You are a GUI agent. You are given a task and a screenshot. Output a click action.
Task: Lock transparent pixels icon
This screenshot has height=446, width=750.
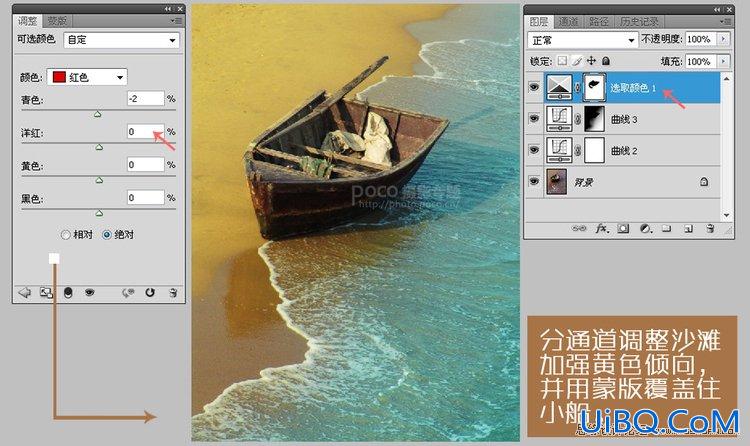click(x=562, y=61)
